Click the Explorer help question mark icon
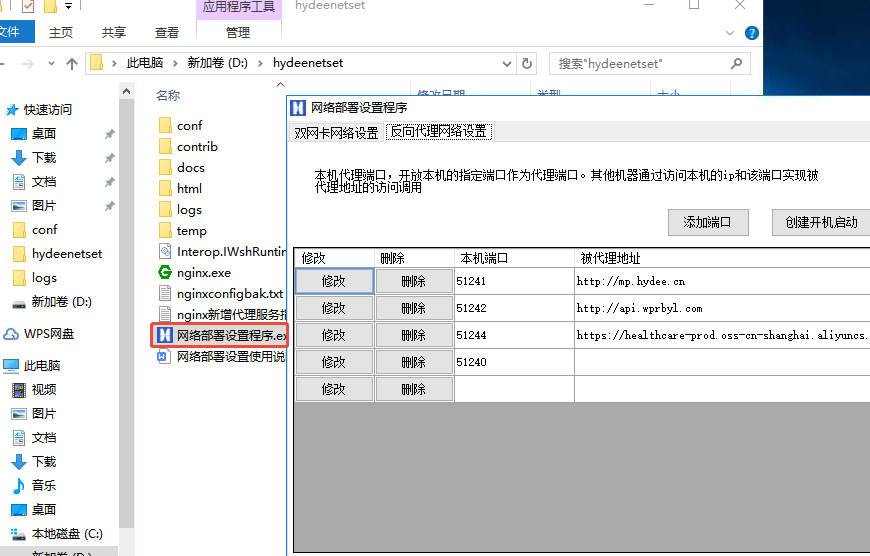Viewport: 870px width, 556px height. (x=752, y=33)
